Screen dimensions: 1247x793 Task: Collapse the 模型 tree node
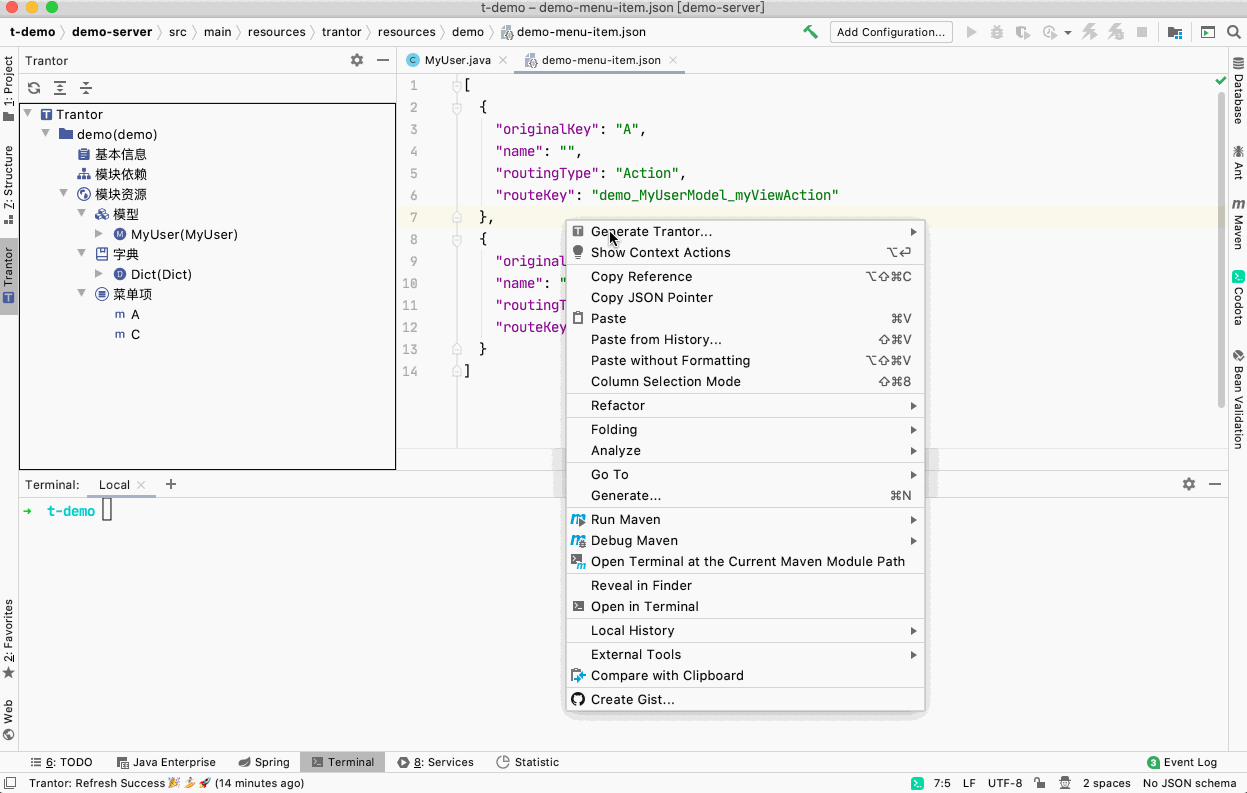coord(82,214)
